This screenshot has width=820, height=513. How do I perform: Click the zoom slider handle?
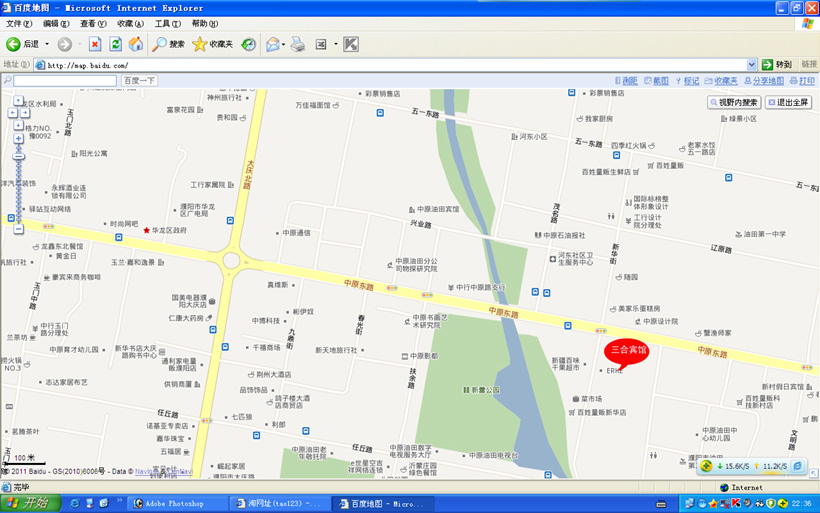18,156
